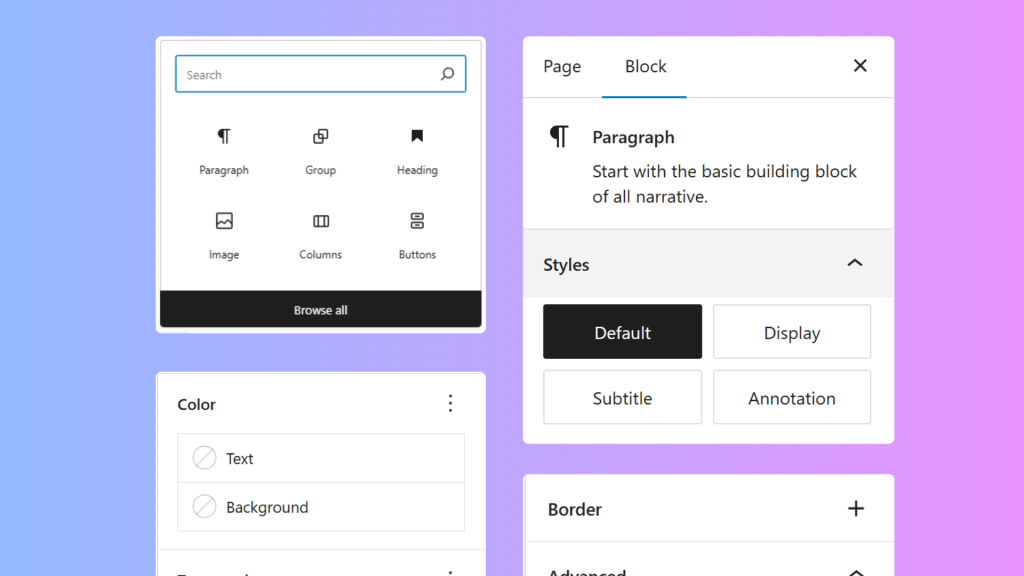Switch to the Display style
The image size is (1024, 576).
pyautogui.click(x=792, y=332)
